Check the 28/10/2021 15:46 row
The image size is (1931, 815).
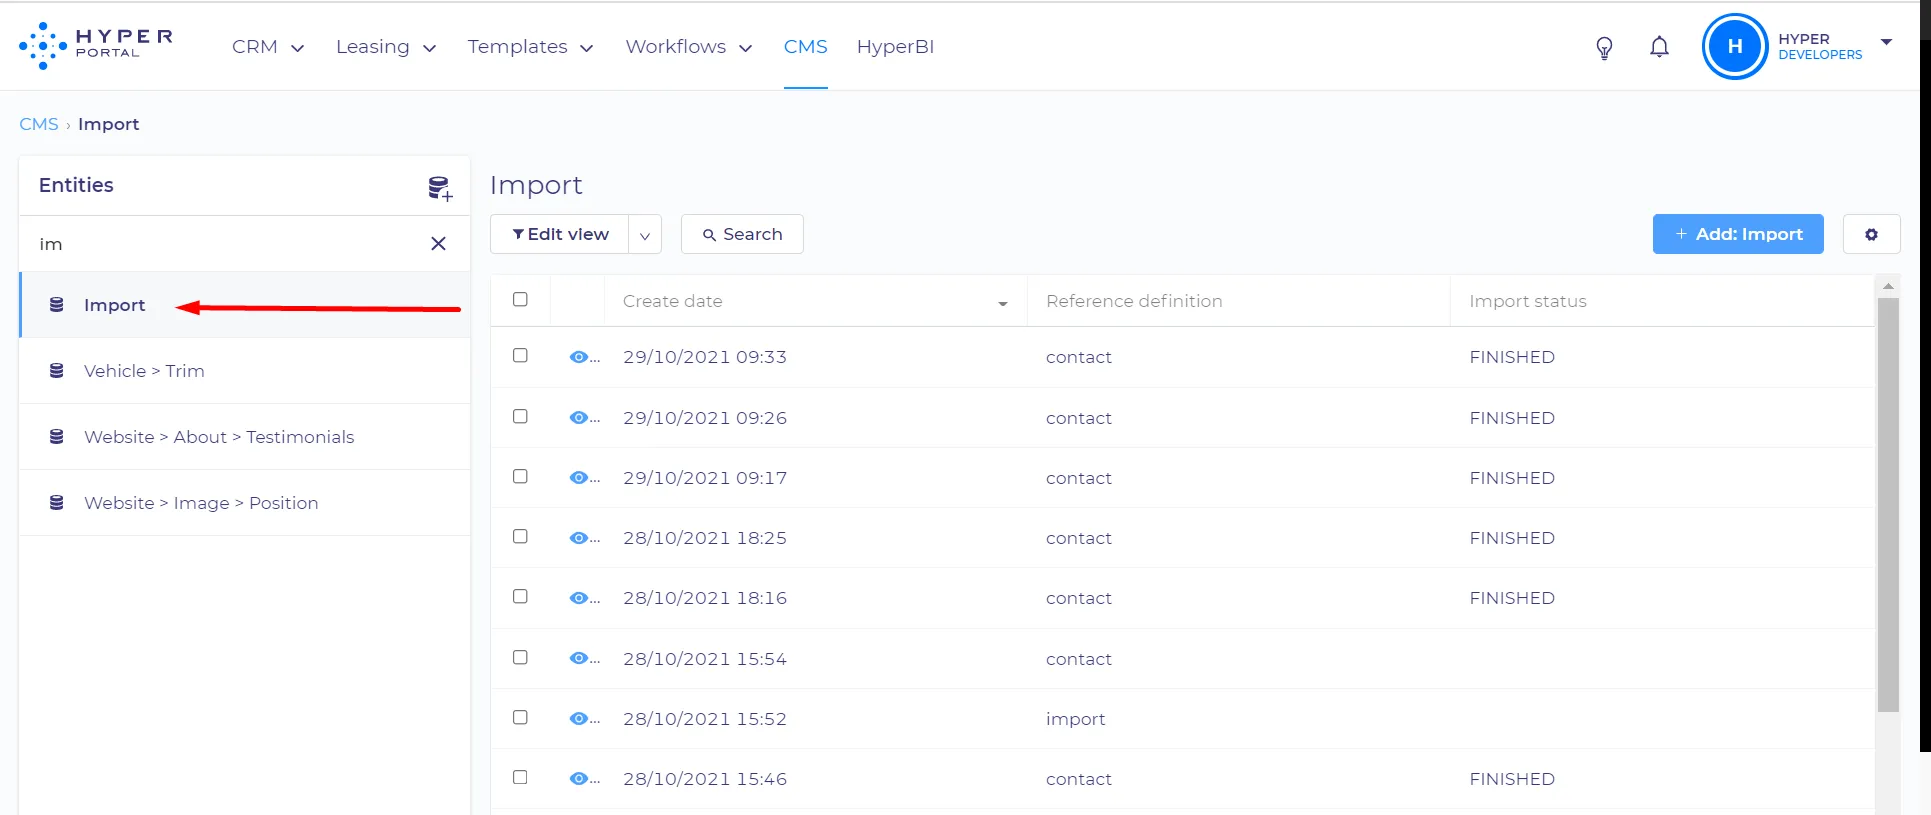pyautogui.click(x=520, y=777)
